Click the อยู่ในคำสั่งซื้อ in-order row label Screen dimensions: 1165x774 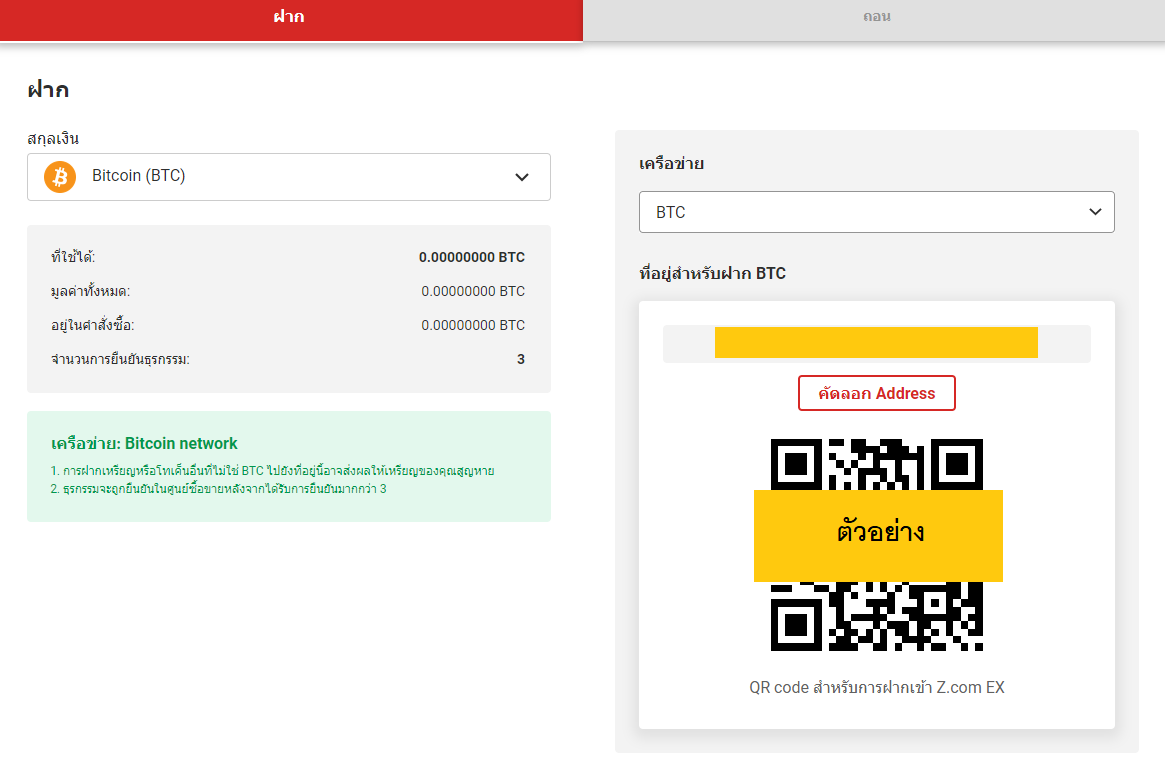pos(93,325)
